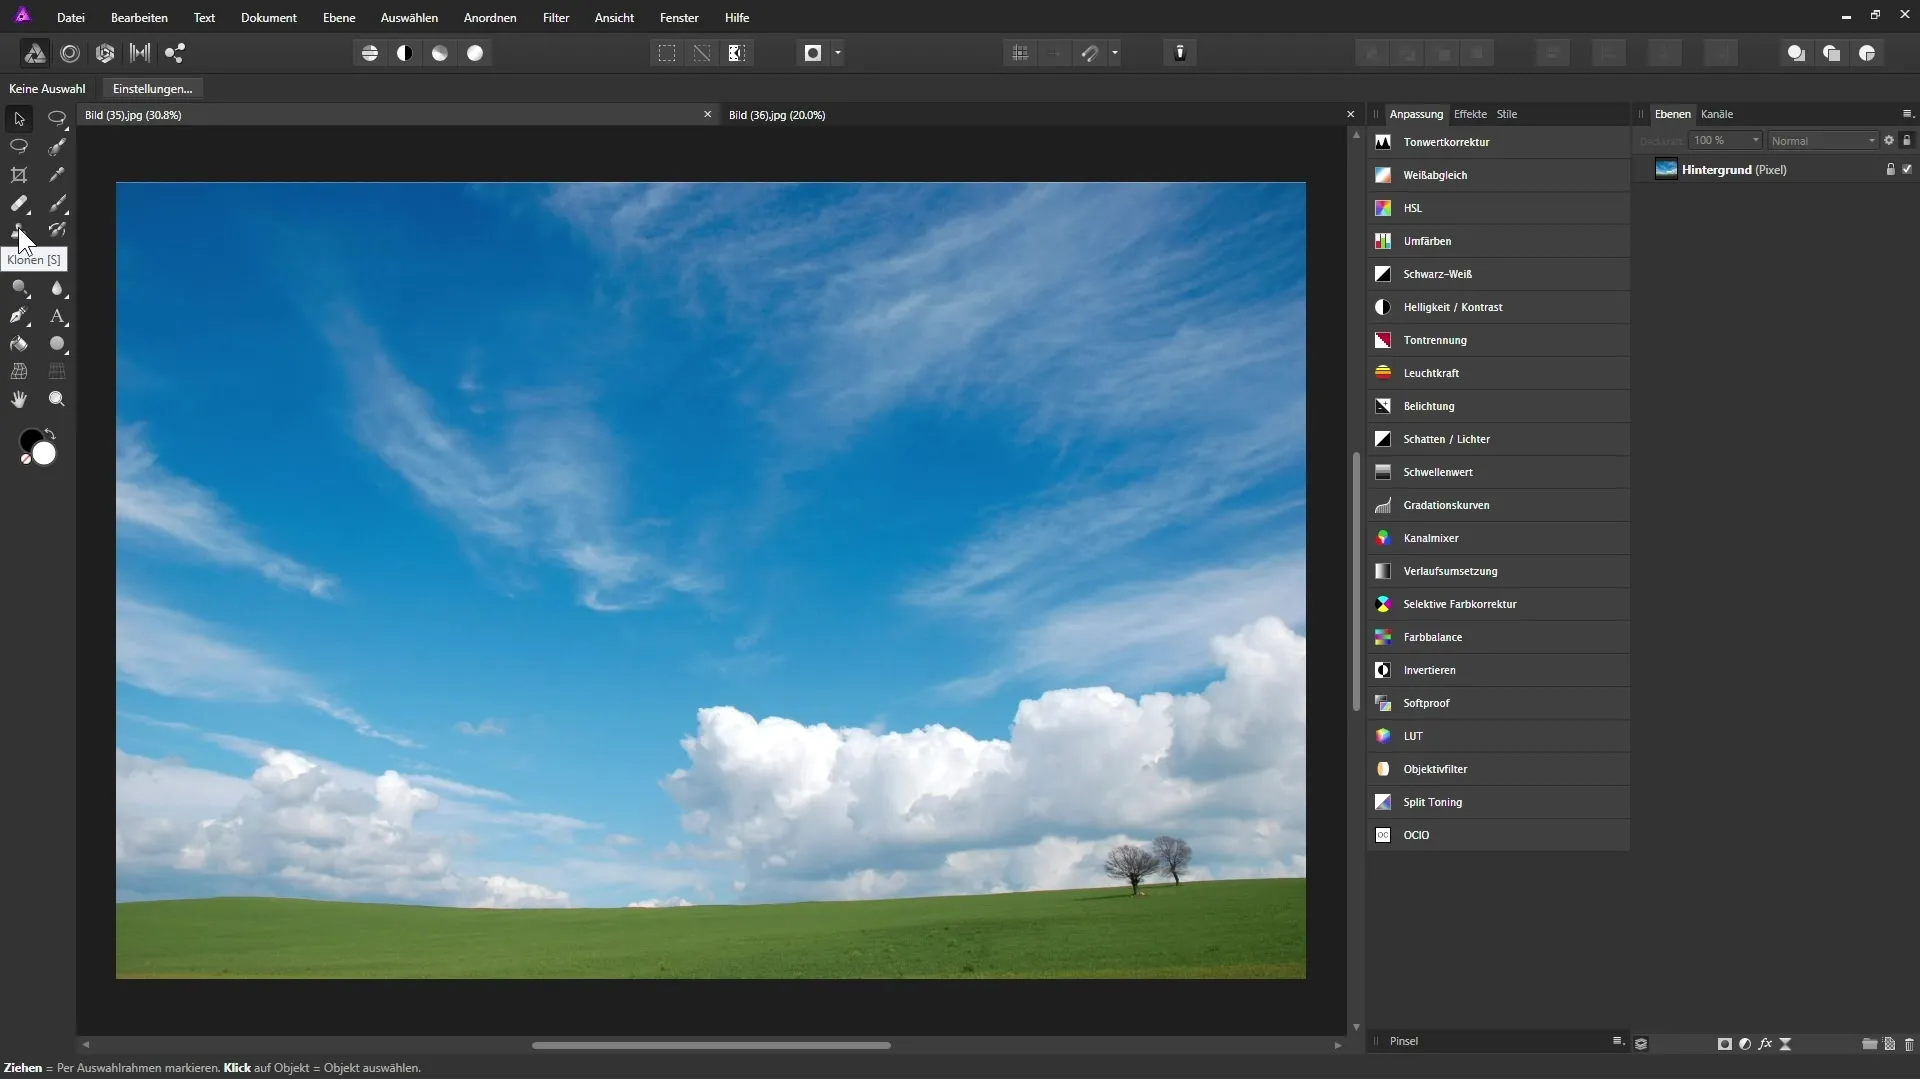Select the Hand view tool

(19, 399)
